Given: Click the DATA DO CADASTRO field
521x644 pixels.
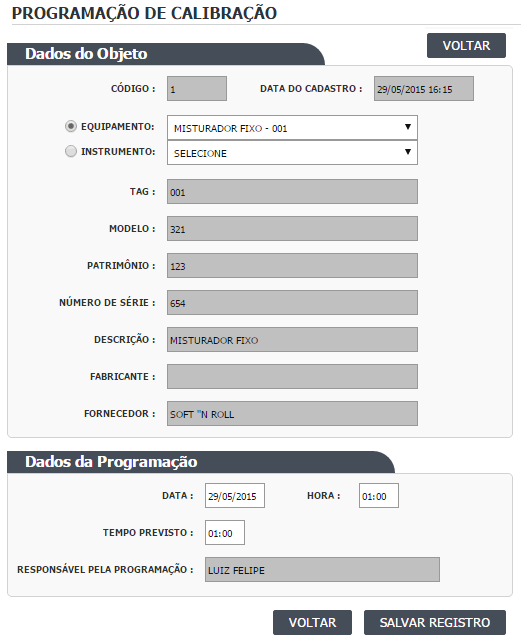Looking at the screenshot, I should click(x=424, y=88).
